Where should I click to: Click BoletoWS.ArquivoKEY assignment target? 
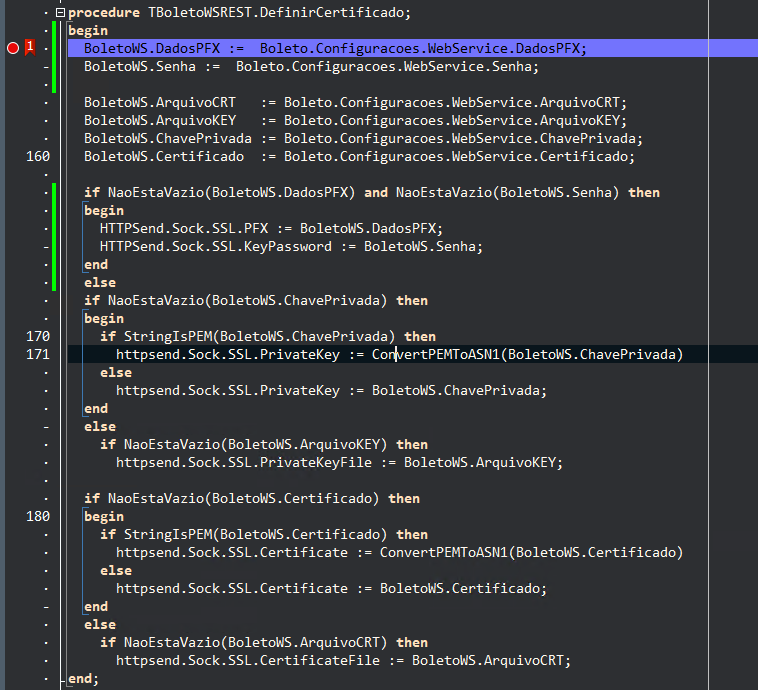coord(160,120)
